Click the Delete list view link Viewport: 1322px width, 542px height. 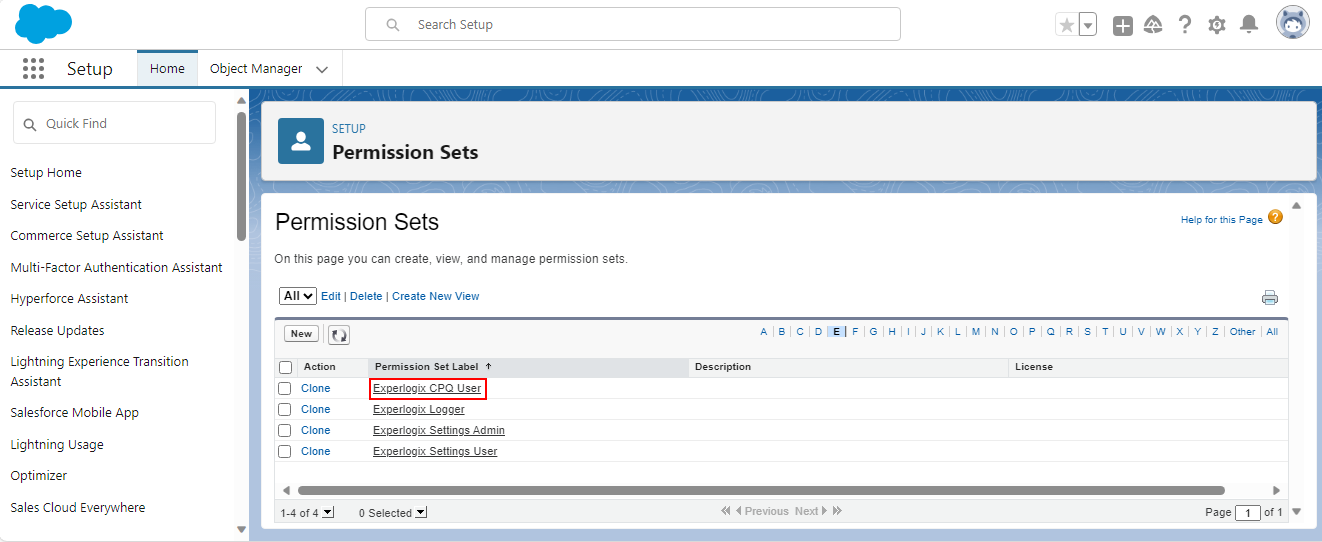(366, 296)
